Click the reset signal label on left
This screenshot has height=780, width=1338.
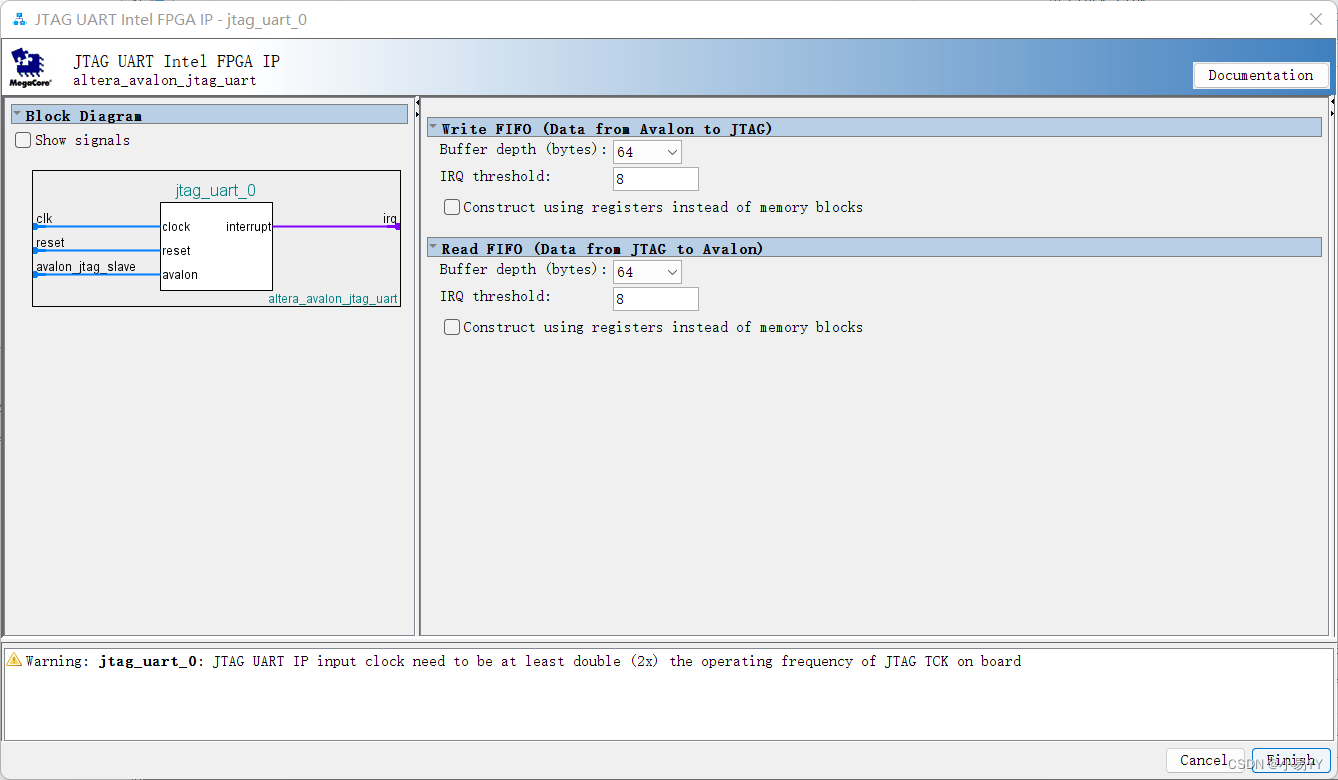tap(50, 242)
